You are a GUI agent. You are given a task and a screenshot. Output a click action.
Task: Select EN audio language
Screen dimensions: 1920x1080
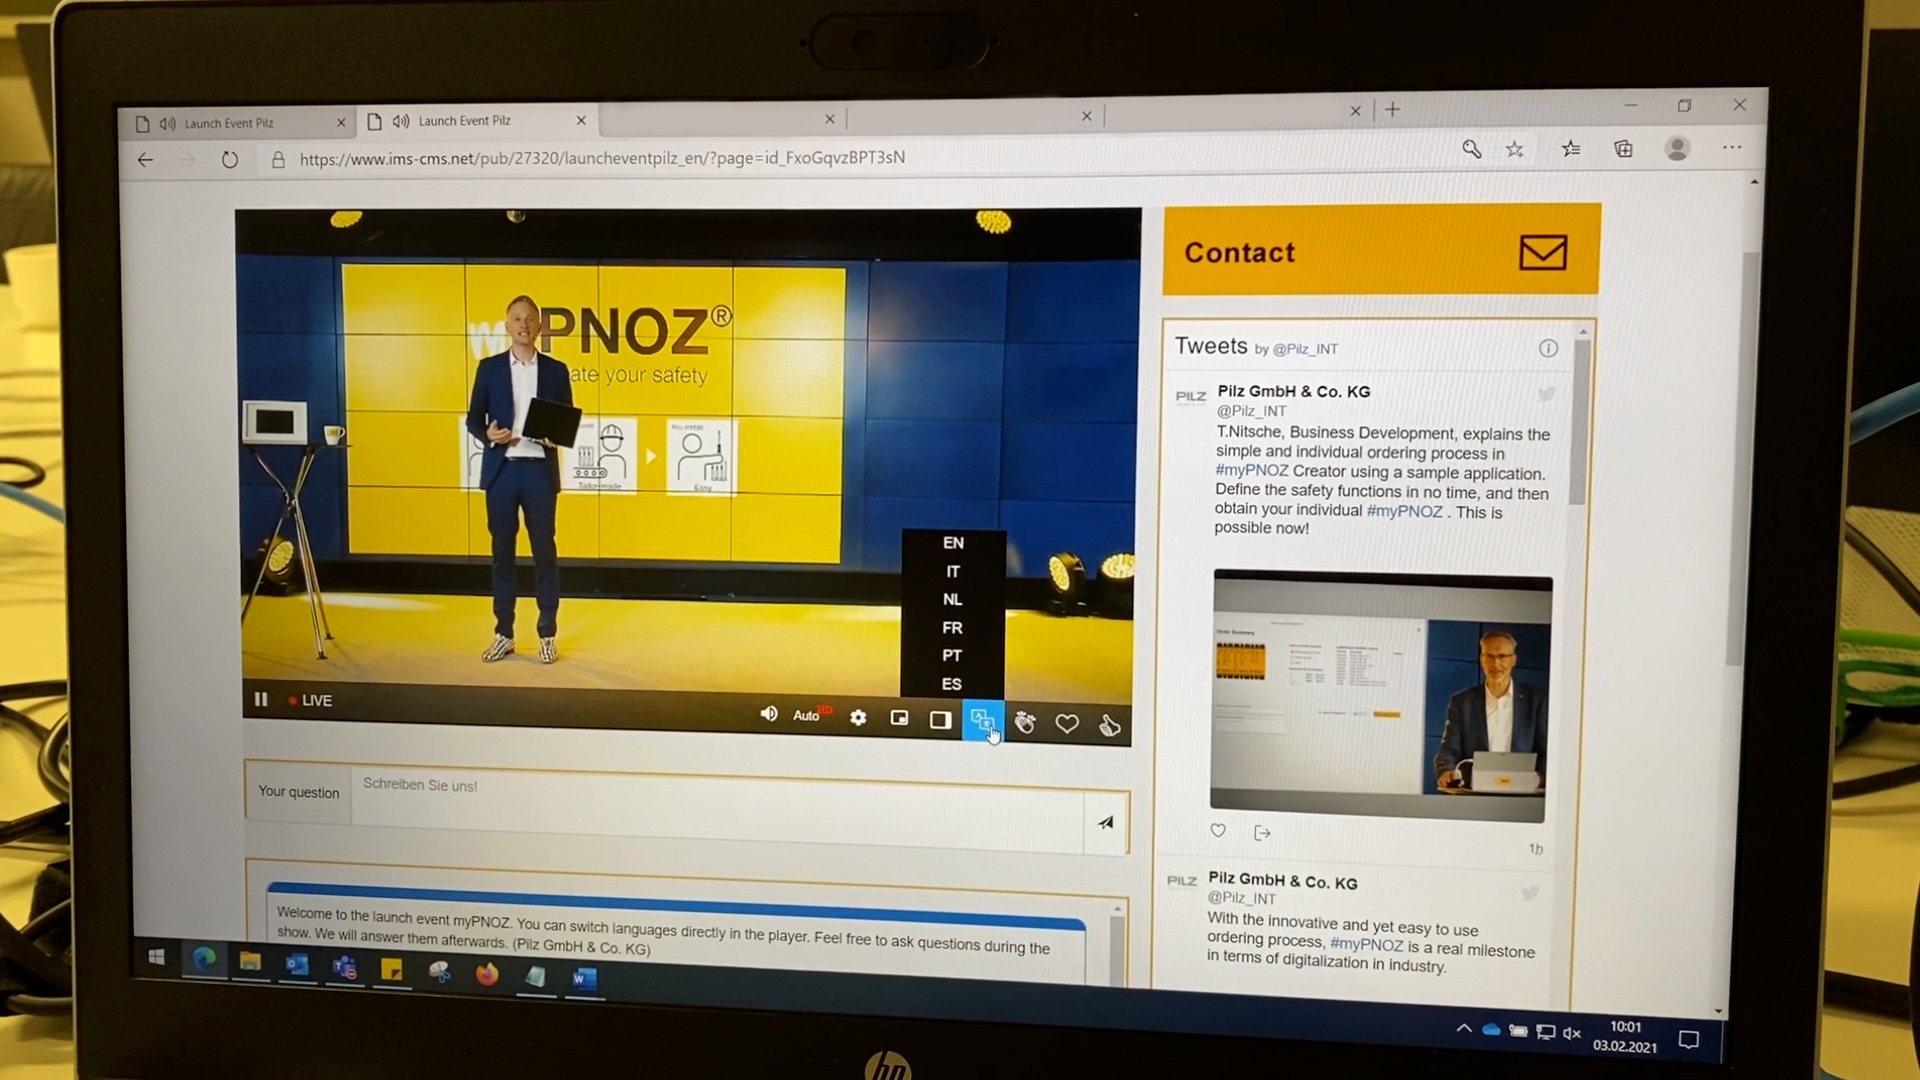(x=953, y=542)
